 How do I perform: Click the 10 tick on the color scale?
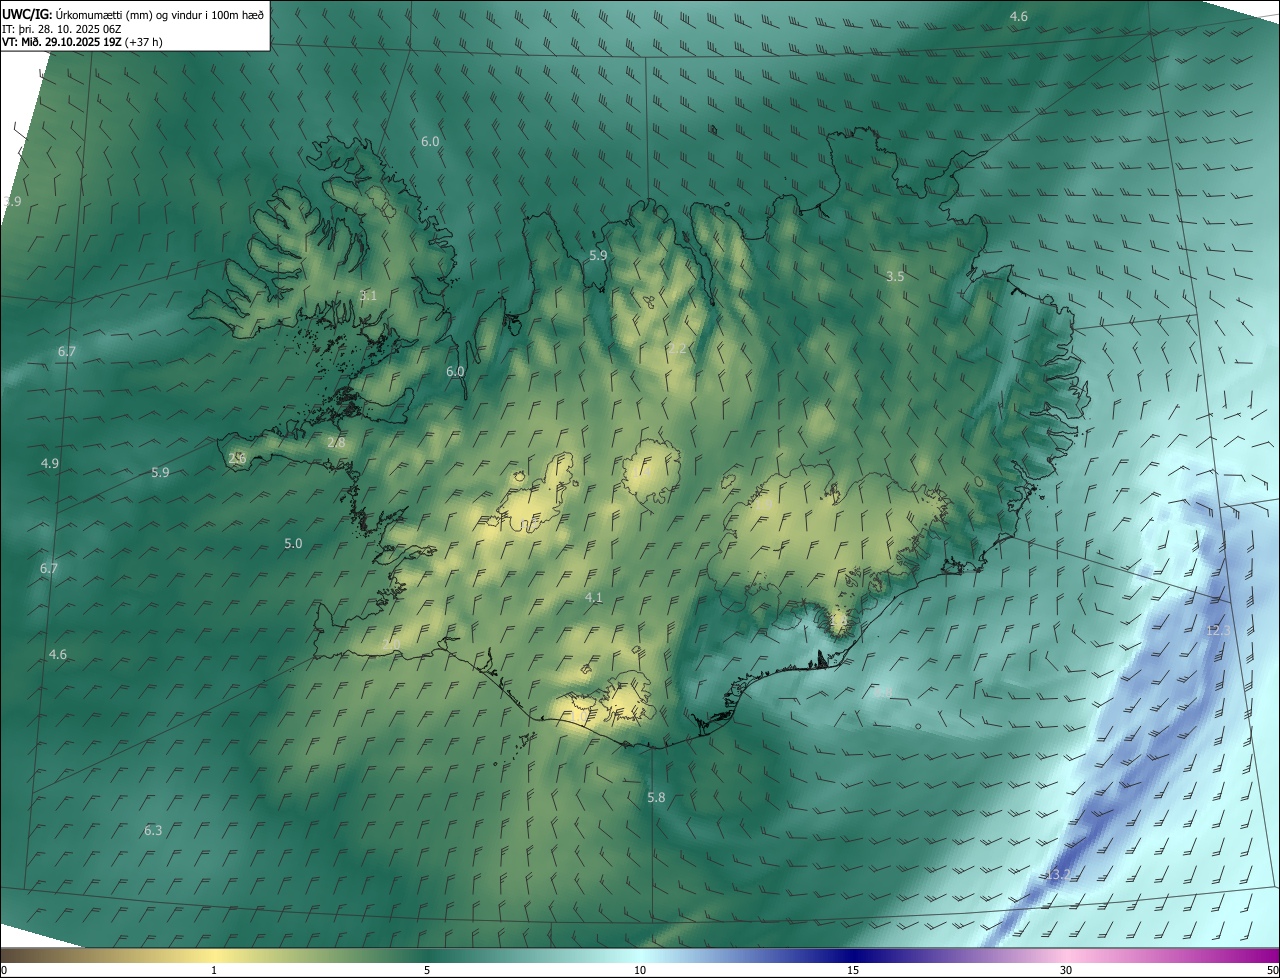(x=640, y=970)
